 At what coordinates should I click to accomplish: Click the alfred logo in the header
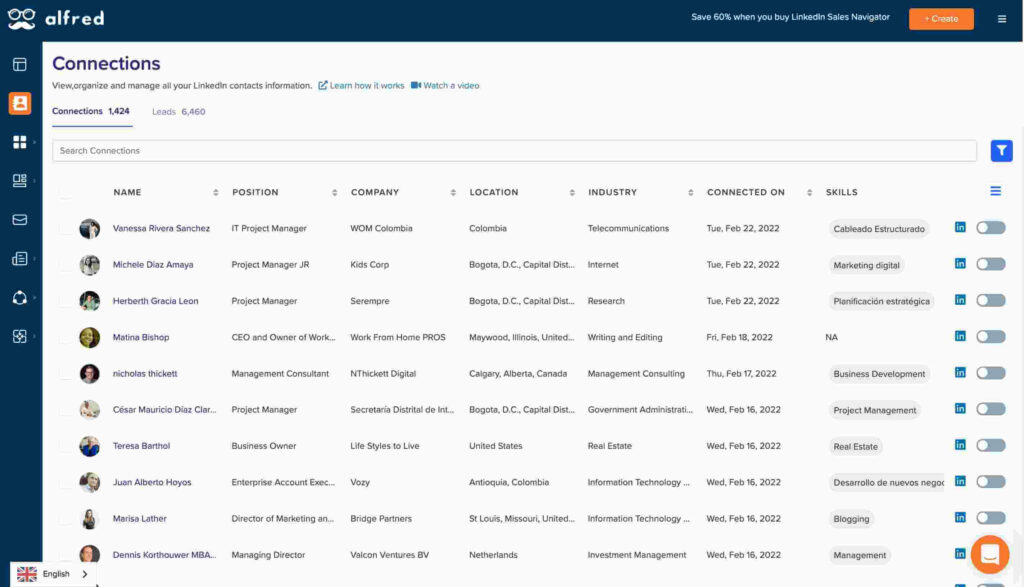(x=56, y=18)
